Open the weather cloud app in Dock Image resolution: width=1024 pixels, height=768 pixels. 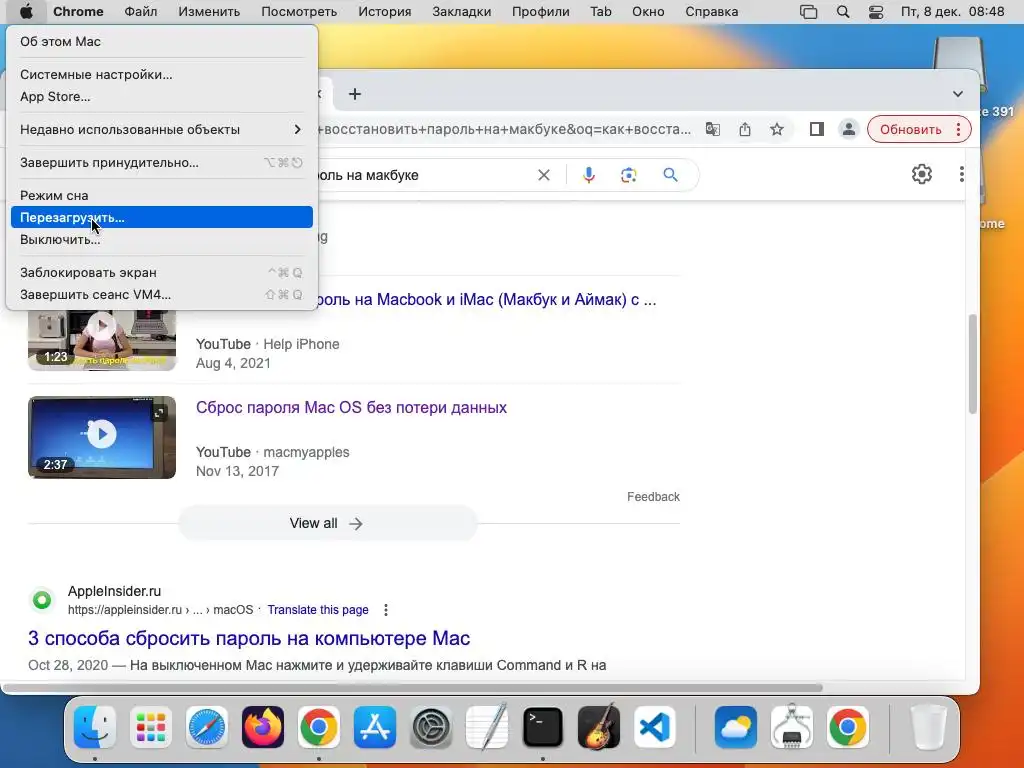[736, 727]
